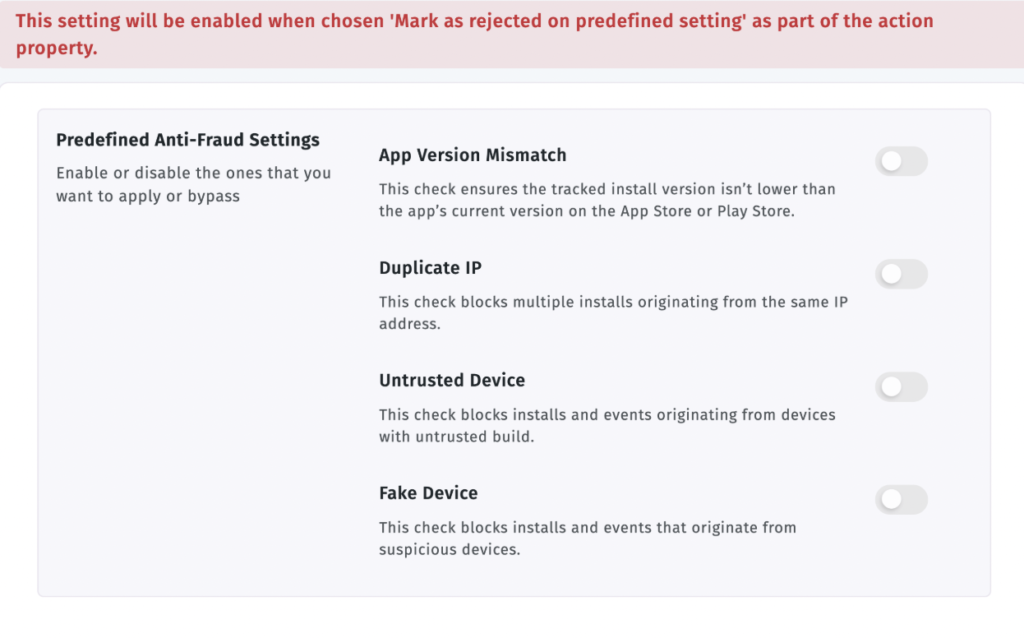Click 'suspicious devices.' in Fake Device description
This screenshot has height=638, width=1024.
pos(450,550)
